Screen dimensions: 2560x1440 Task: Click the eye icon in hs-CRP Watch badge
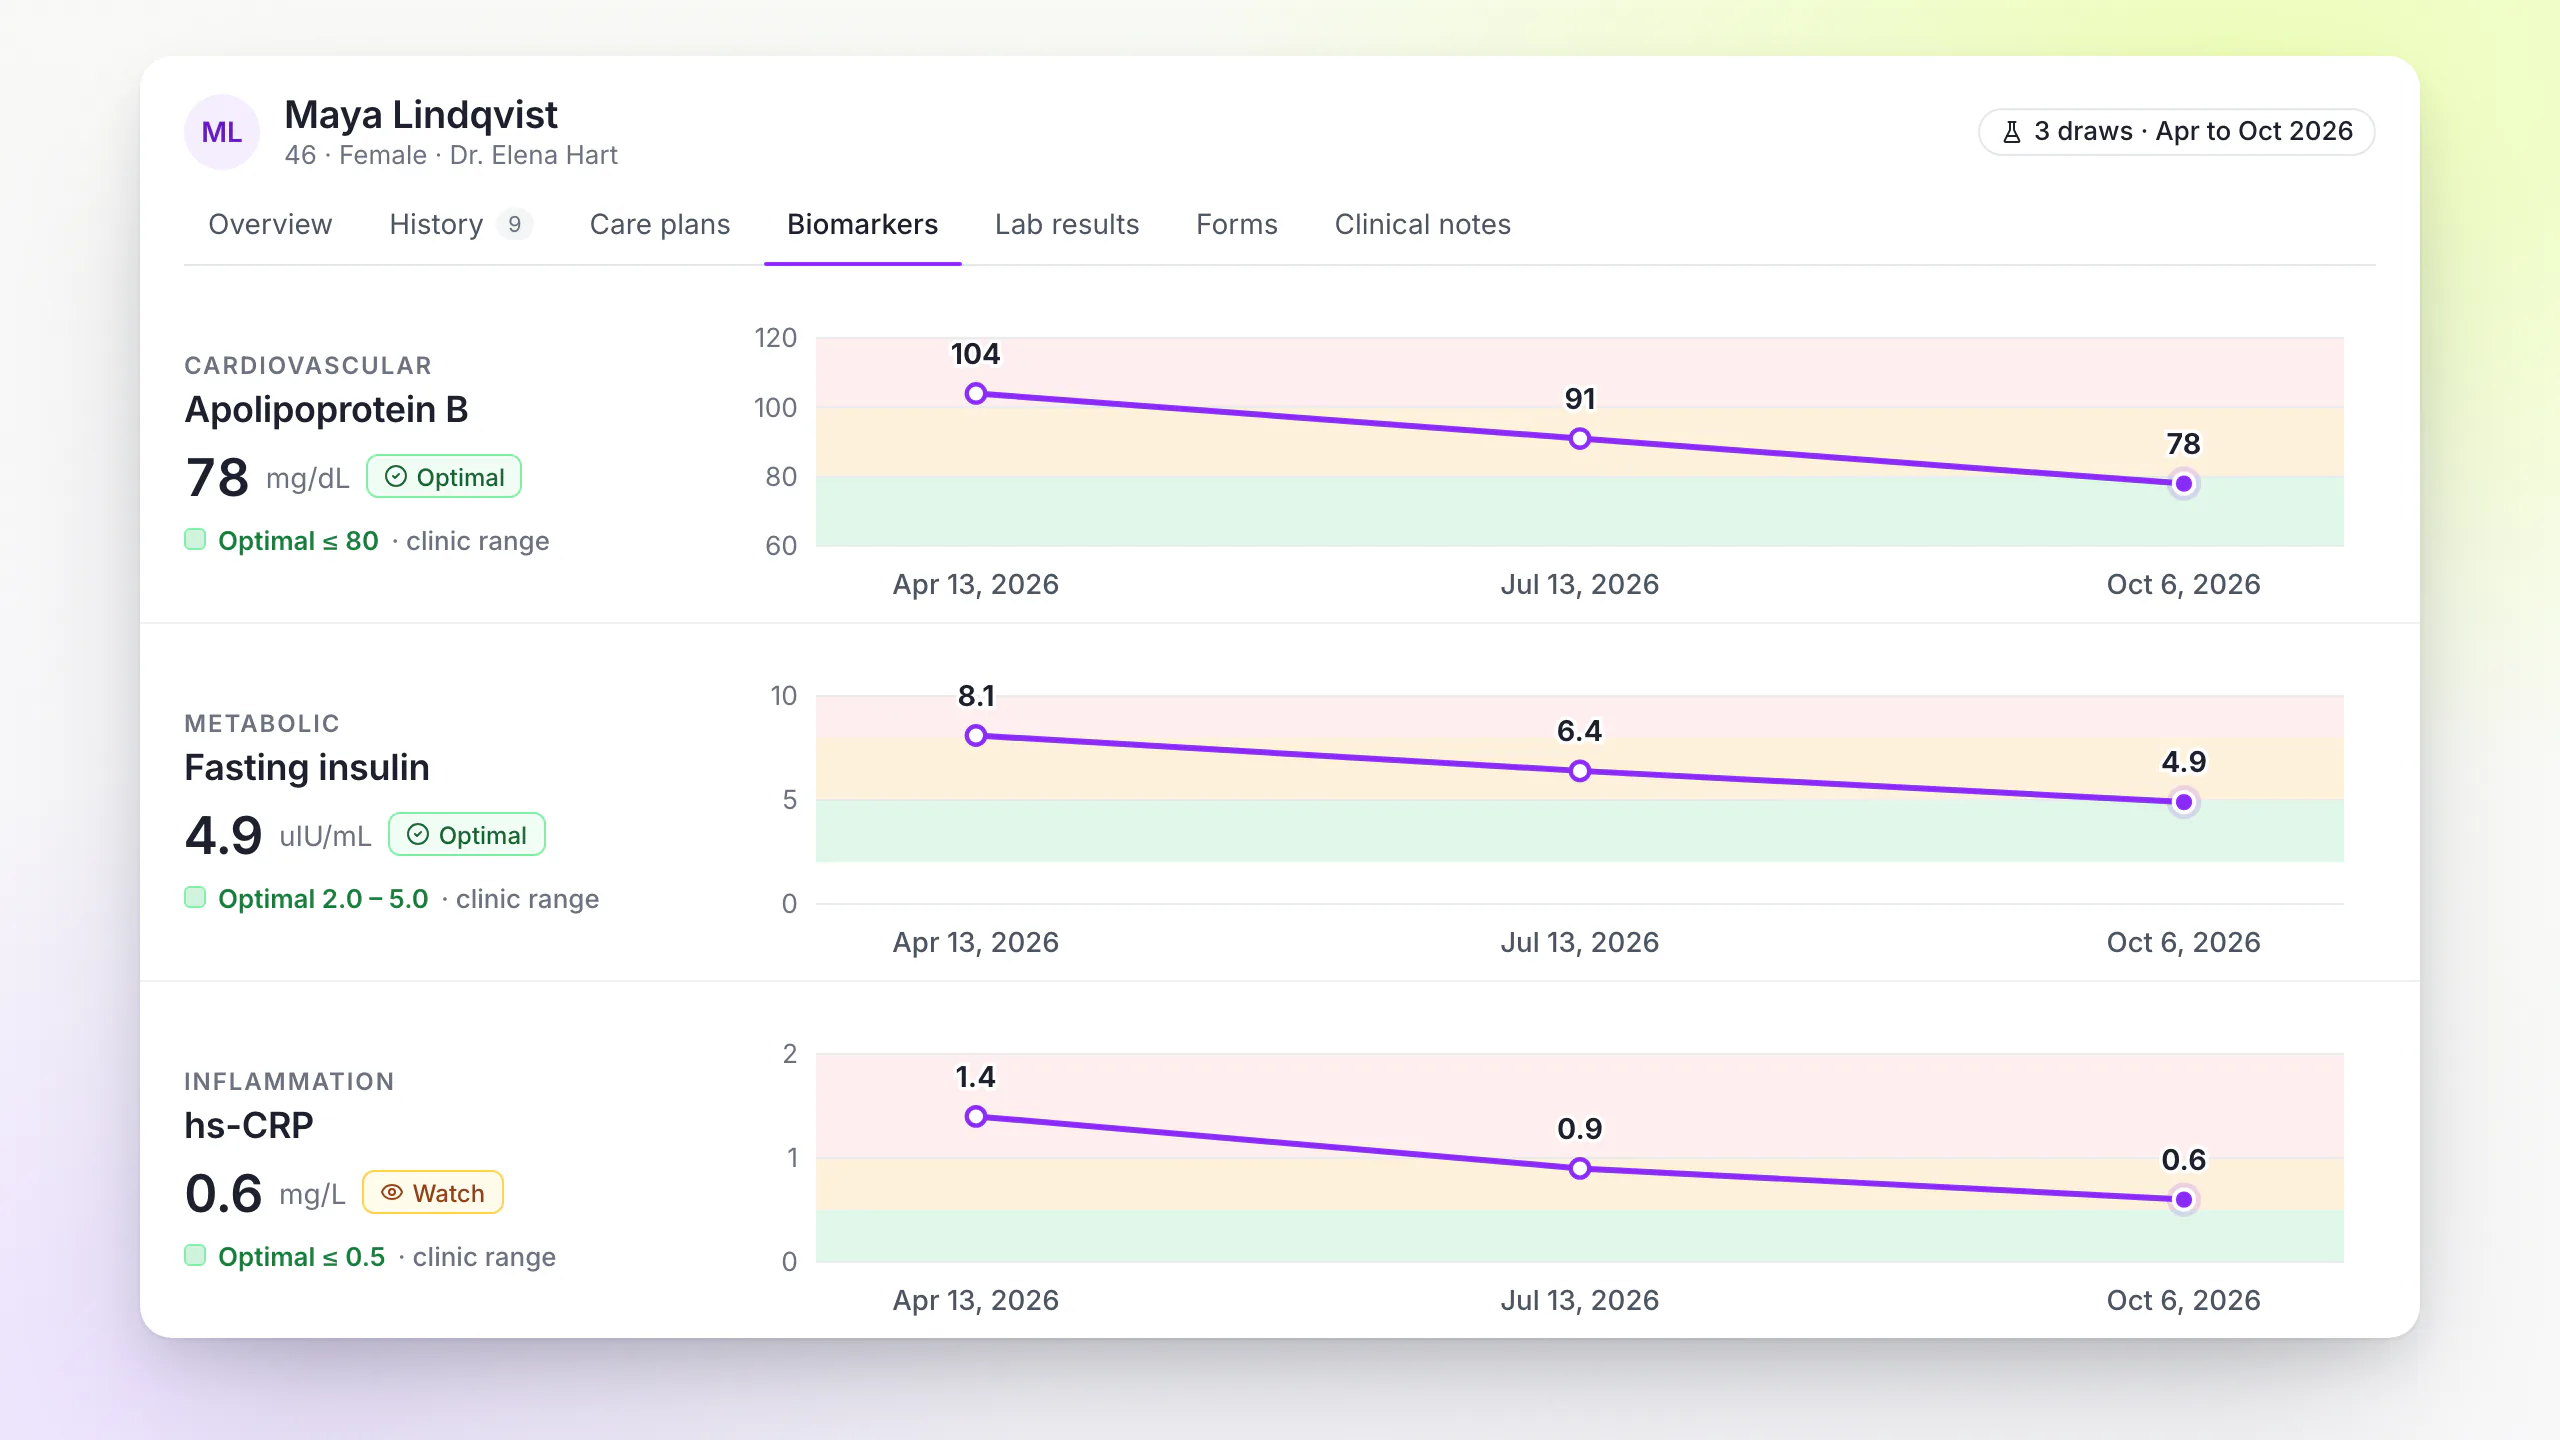click(x=392, y=1193)
